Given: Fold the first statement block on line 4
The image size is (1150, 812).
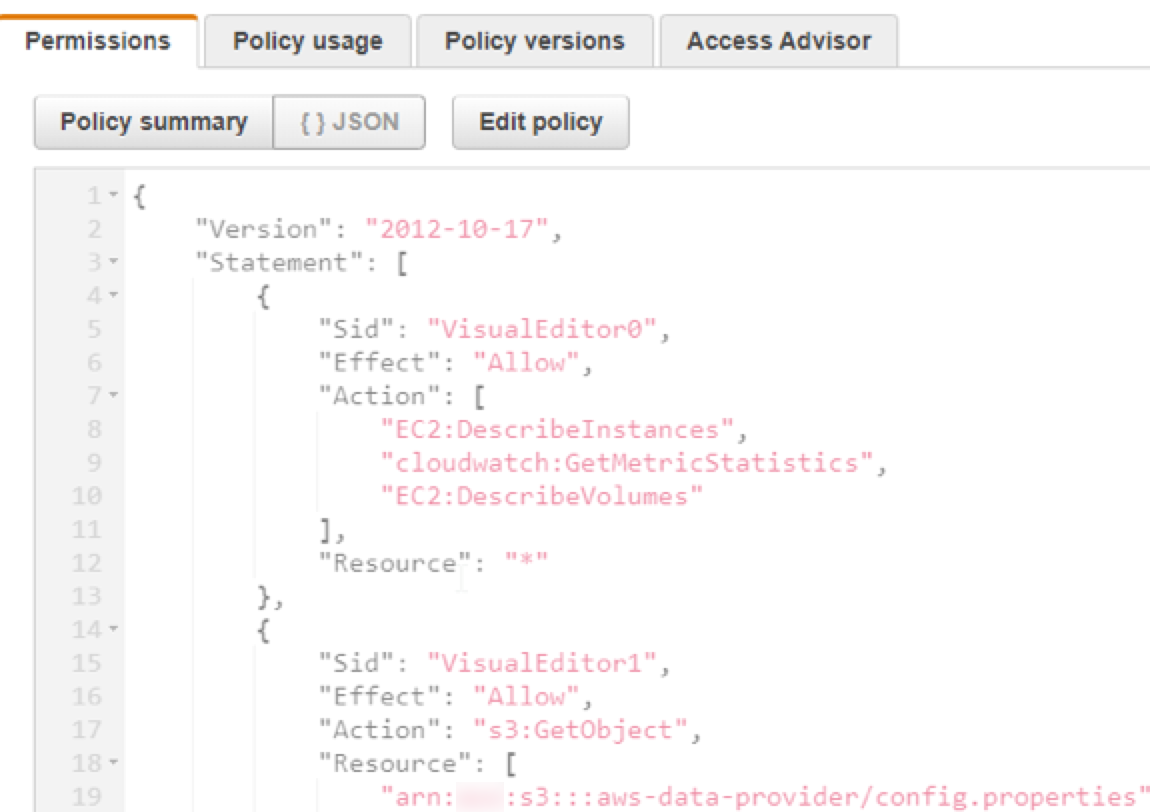Looking at the screenshot, I should [x=113, y=296].
